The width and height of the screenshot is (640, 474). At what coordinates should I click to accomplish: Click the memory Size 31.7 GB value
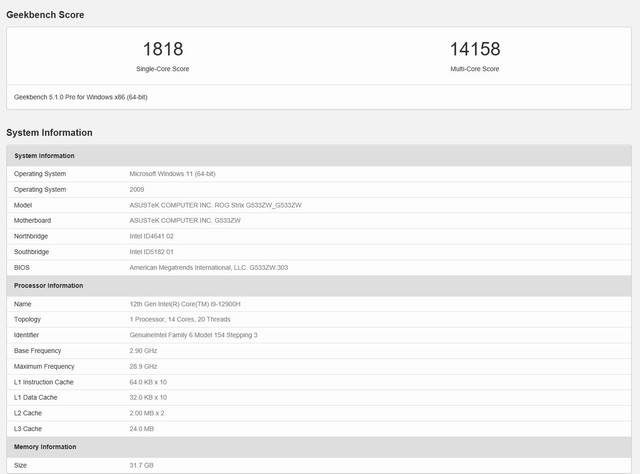click(x=141, y=465)
